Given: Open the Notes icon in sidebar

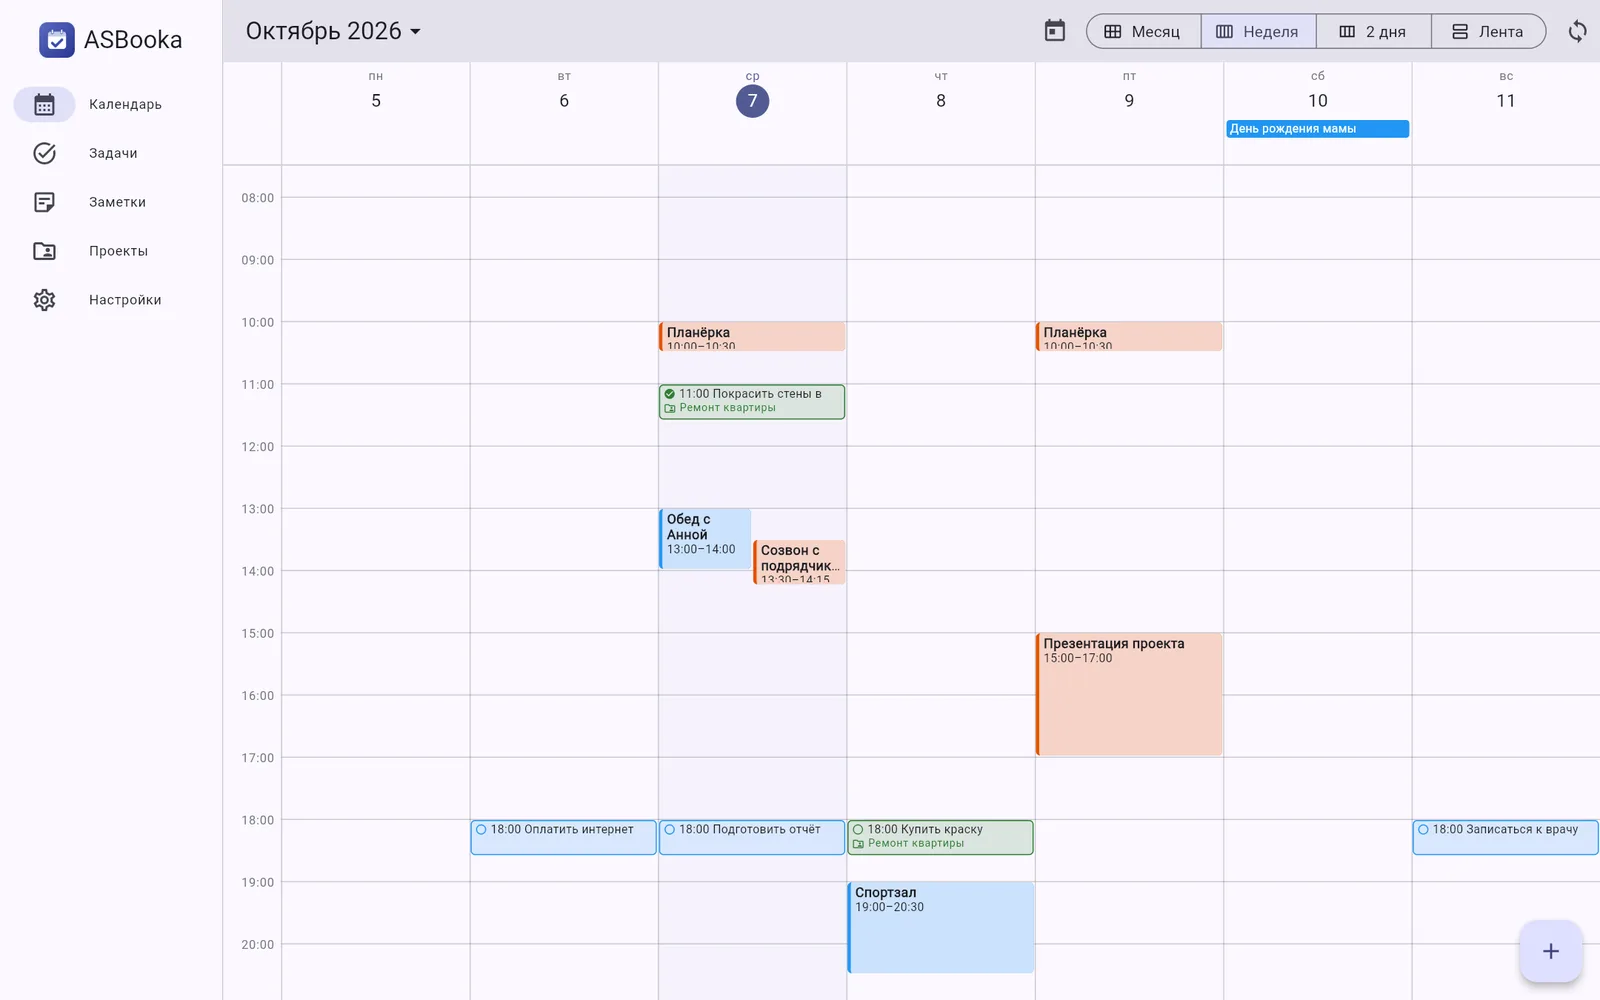Looking at the screenshot, I should click(44, 202).
